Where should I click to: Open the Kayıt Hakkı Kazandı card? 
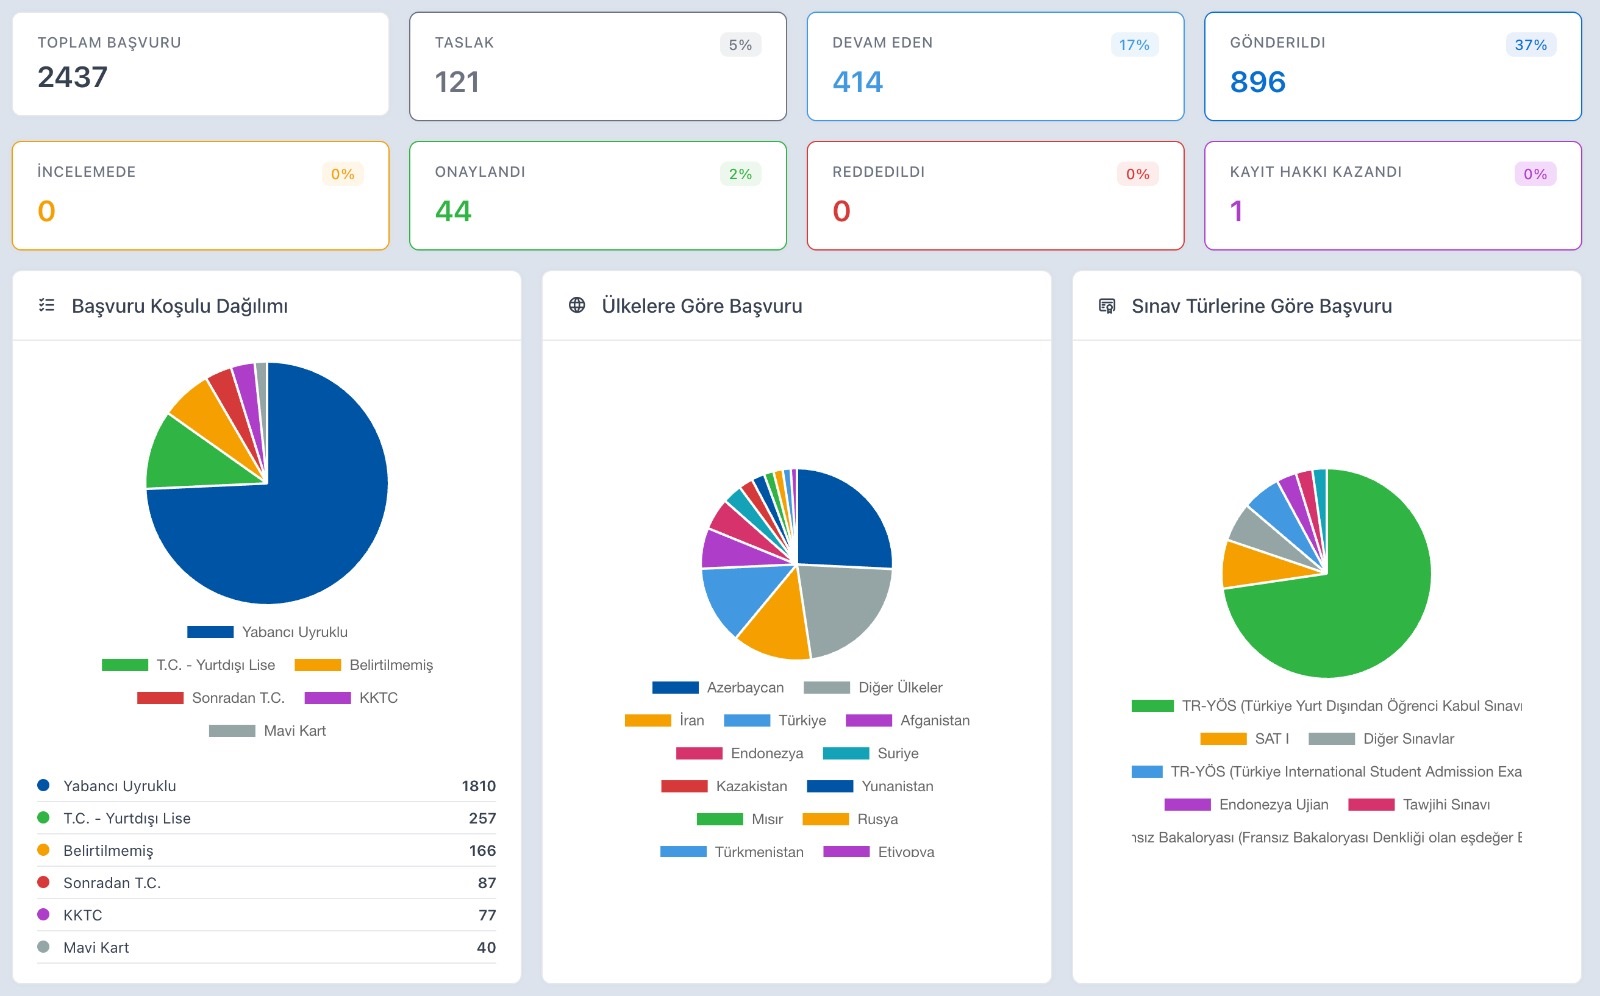(x=1393, y=195)
